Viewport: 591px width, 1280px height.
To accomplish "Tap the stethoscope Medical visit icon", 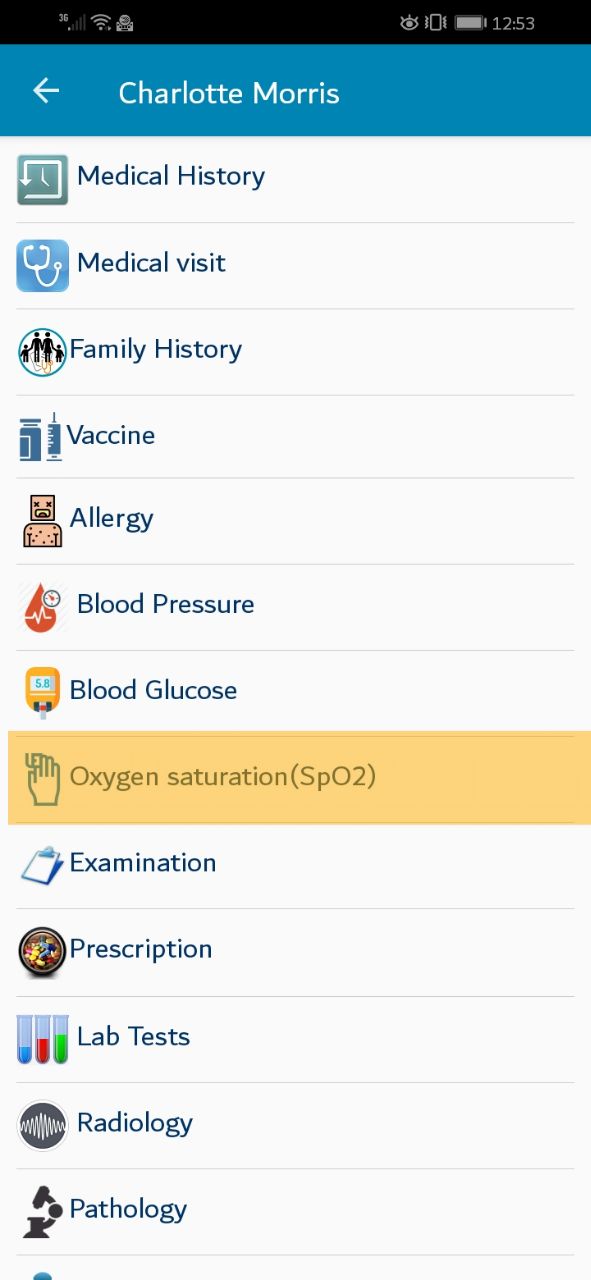I will pos(42,265).
